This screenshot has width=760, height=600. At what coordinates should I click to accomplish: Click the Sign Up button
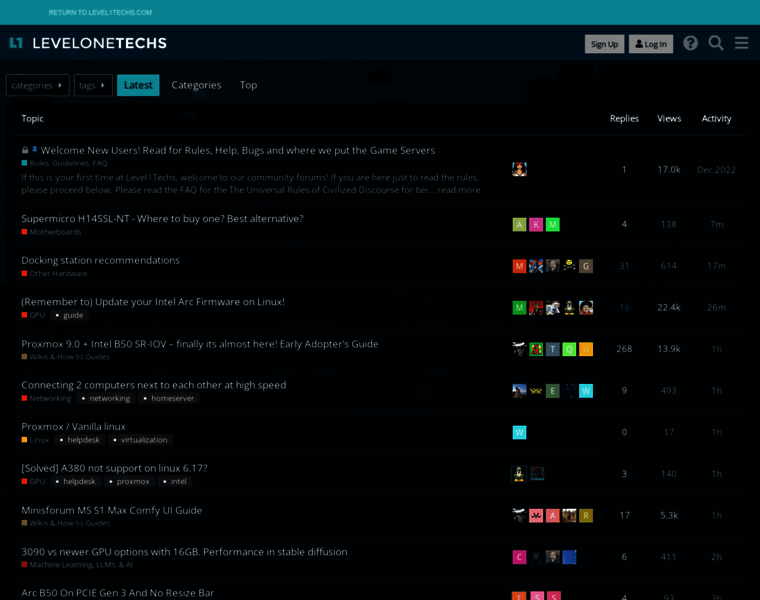(604, 44)
